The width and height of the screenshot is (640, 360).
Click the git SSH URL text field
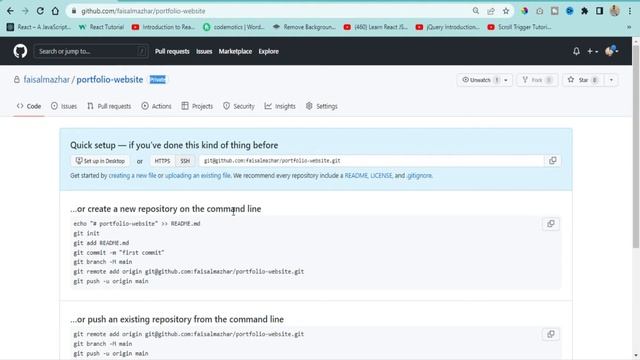click(371, 161)
